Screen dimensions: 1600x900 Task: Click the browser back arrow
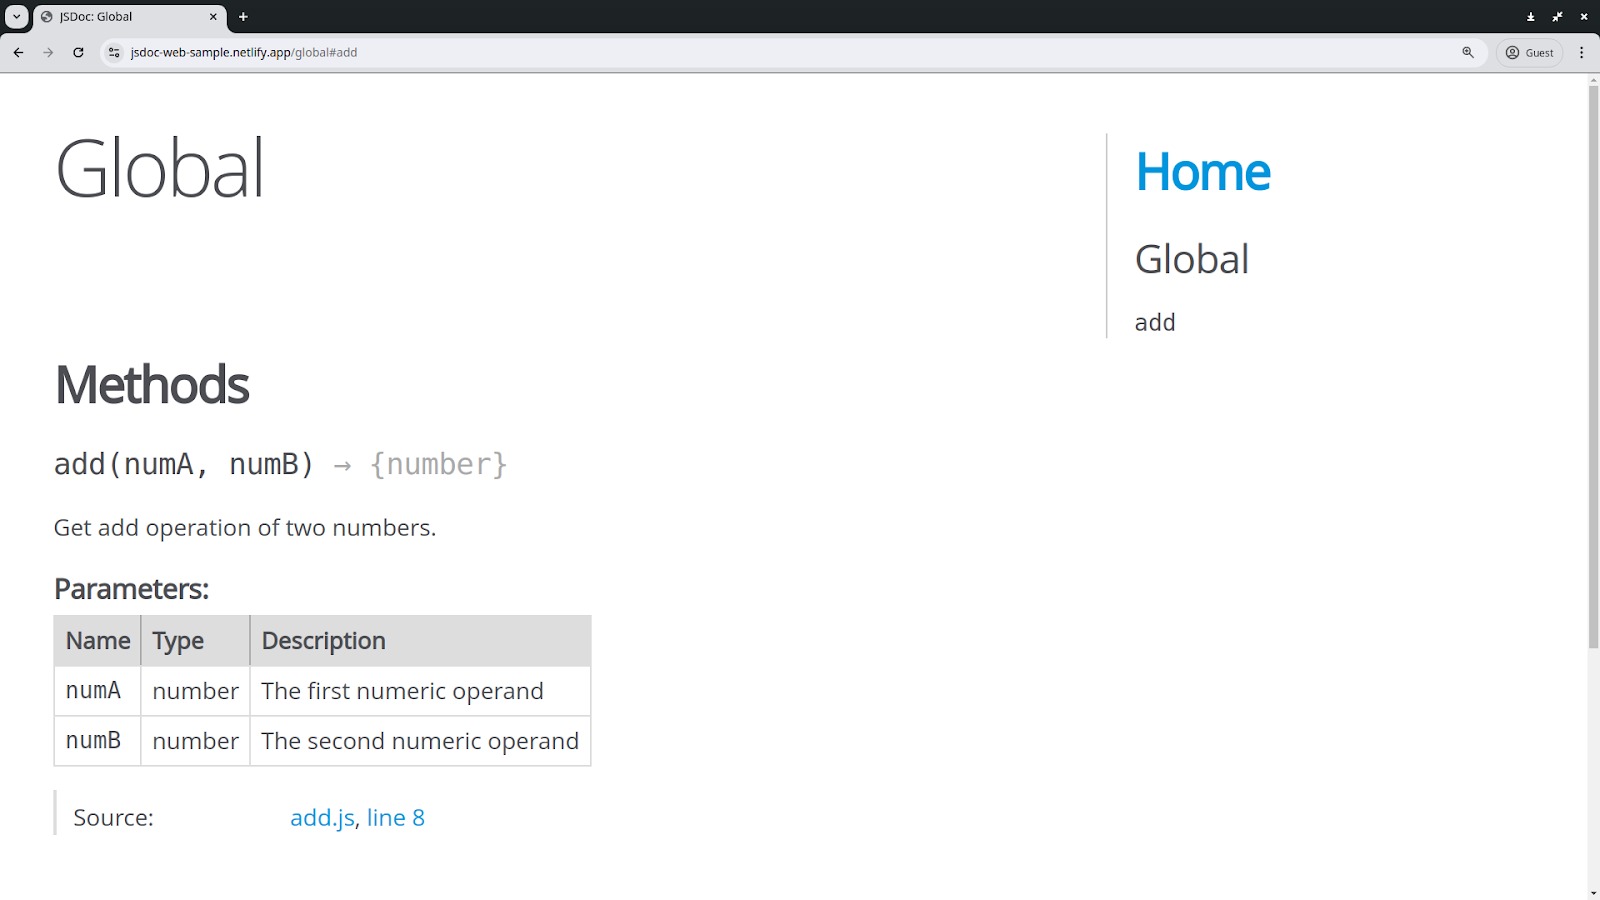point(18,52)
